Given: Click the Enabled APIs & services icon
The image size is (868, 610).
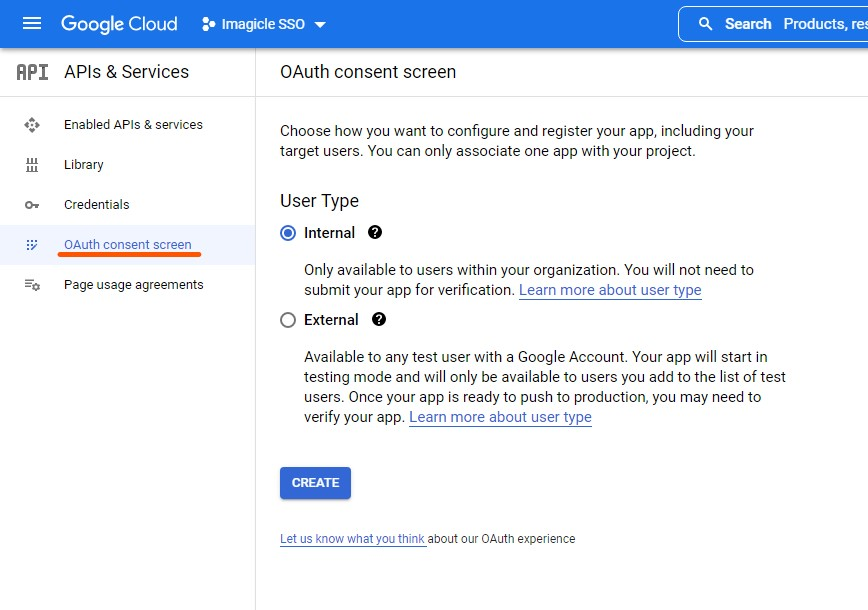Looking at the screenshot, I should (32, 125).
